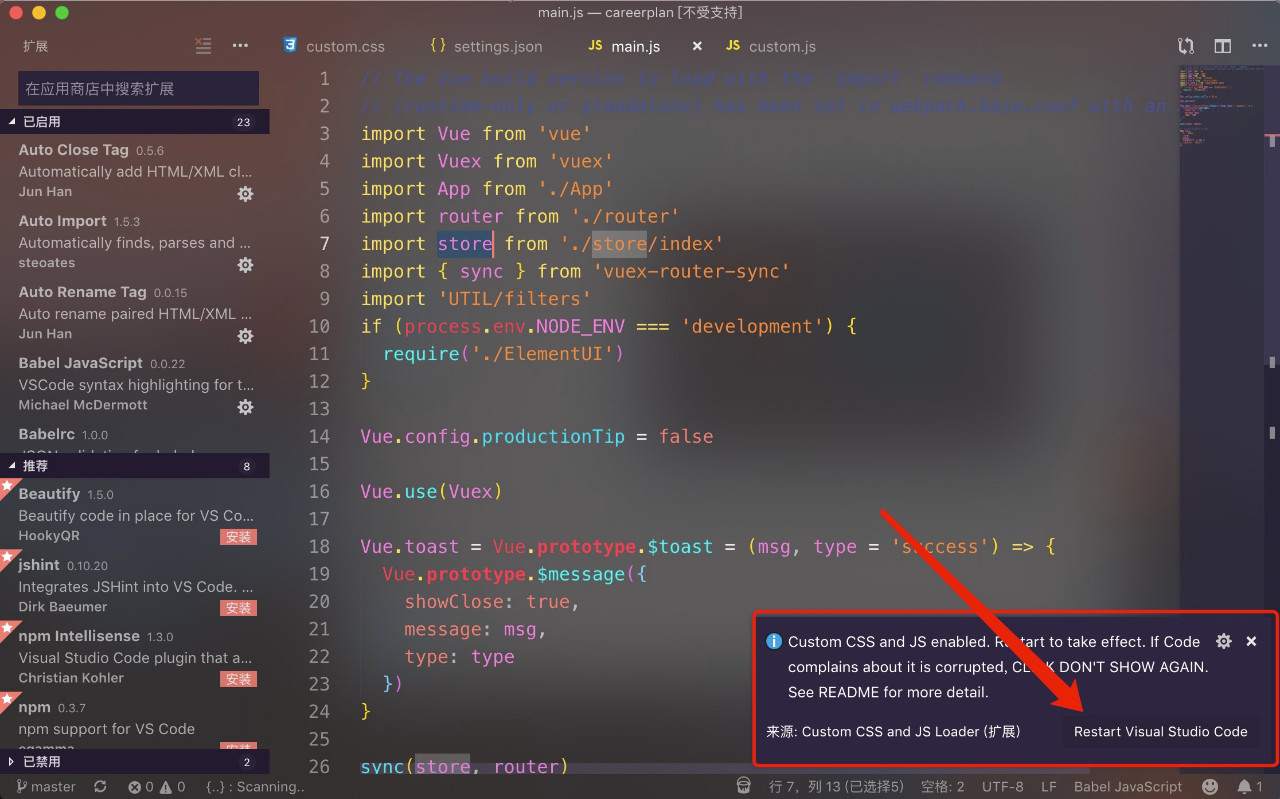Synchronize changes via the sync icon
The image size is (1280, 799).
100,787
